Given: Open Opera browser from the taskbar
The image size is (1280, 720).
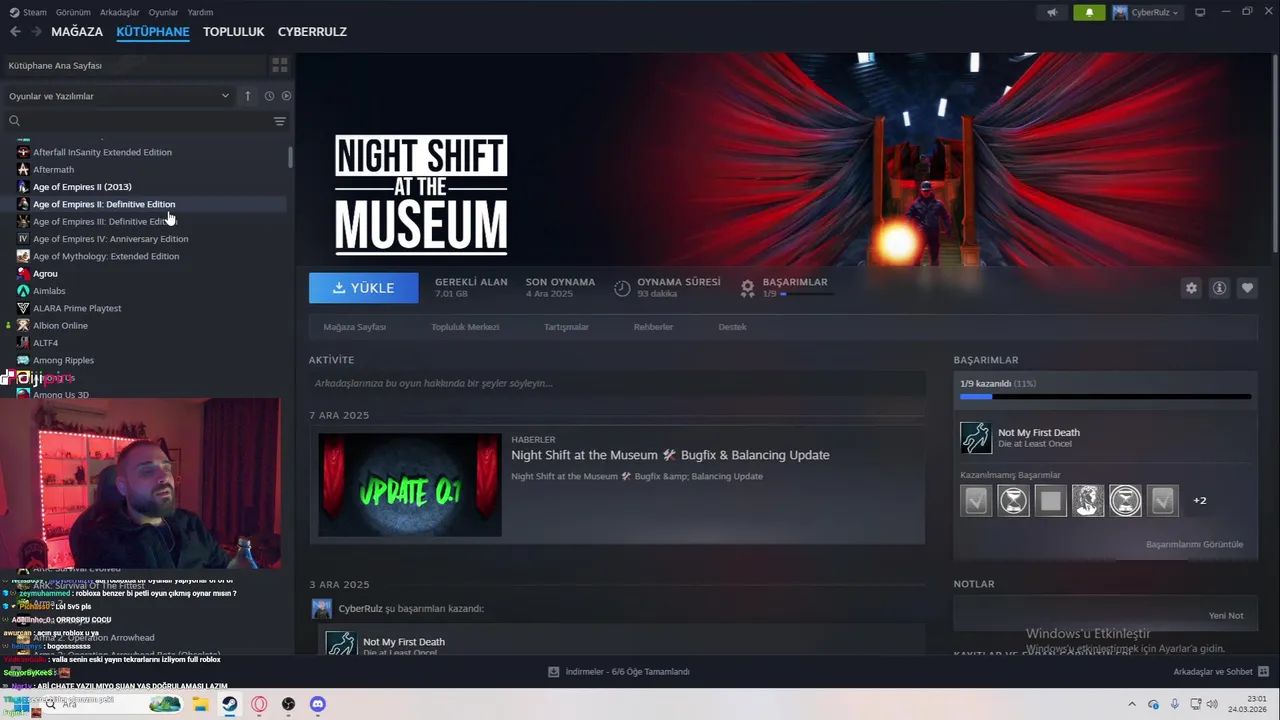Looking at the screenshot, I should [259, 704].
